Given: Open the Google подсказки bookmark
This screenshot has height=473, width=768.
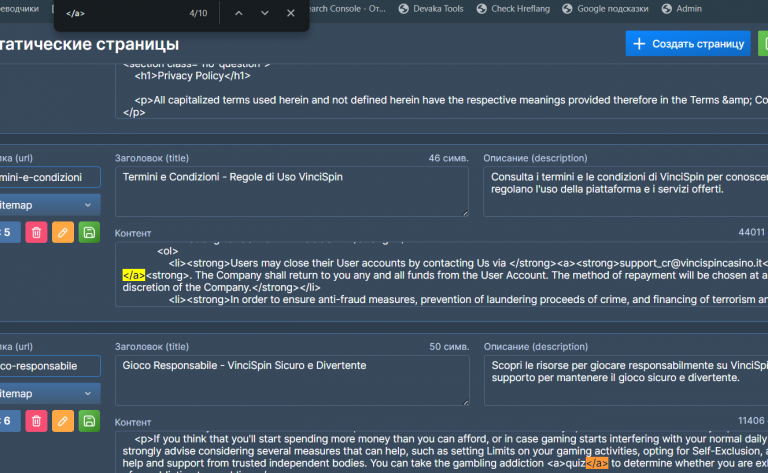Looking at the screenshot, I should coord(605,9).
